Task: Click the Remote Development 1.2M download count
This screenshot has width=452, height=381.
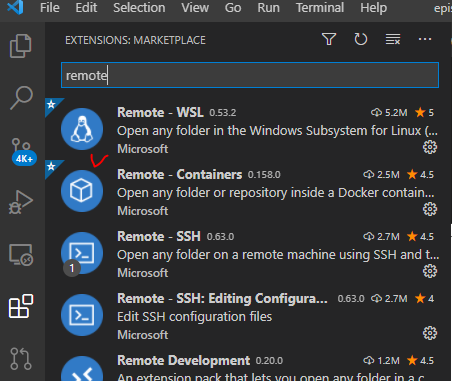Action: (x=381, y=361)
